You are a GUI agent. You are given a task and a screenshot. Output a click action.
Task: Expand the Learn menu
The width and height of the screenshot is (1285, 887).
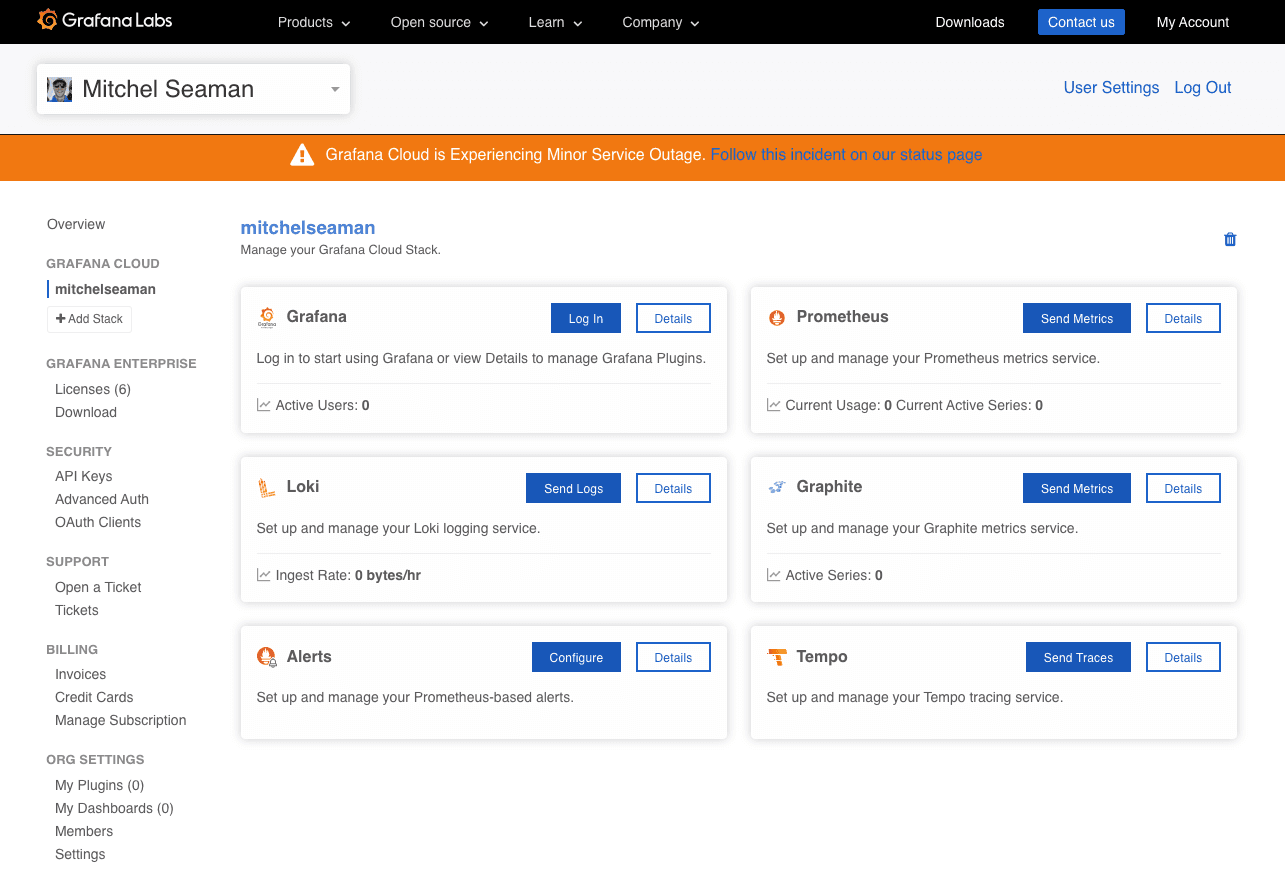point(555,22)
